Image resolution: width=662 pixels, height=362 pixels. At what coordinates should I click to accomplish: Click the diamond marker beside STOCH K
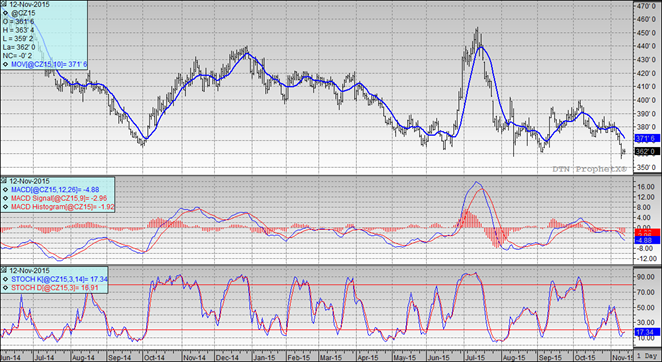click(5, 279)
